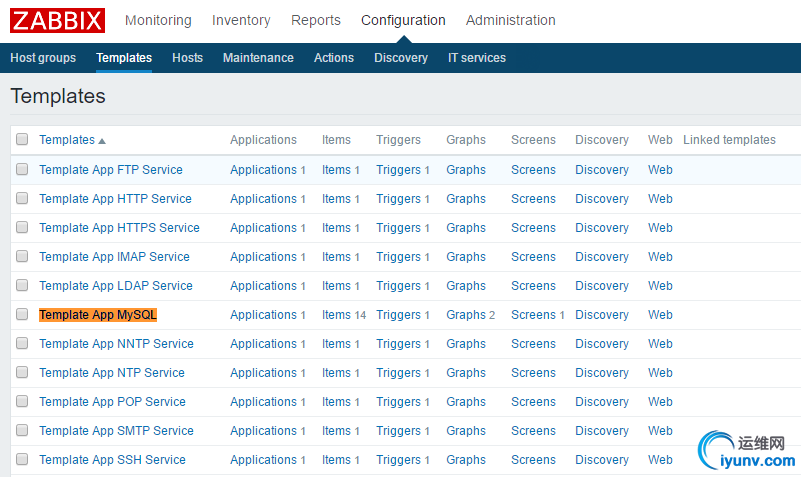
Task: Check Template App HTTPS Service checkbox
Action: pos(22,227)
